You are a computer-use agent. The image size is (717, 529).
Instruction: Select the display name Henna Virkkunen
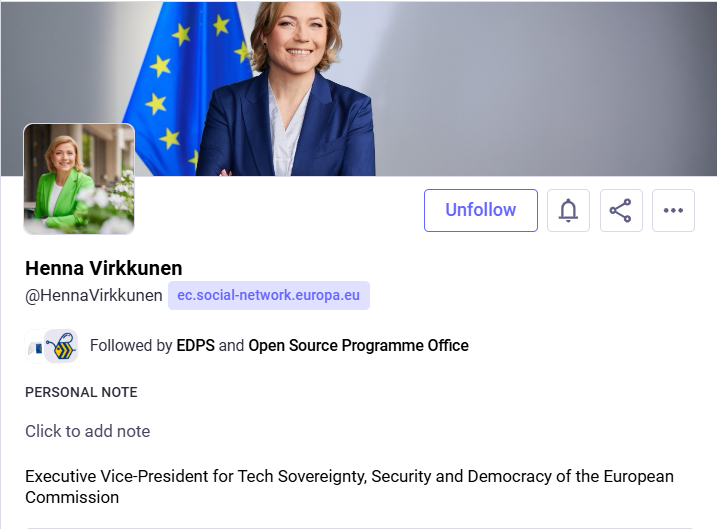(103, 268)
